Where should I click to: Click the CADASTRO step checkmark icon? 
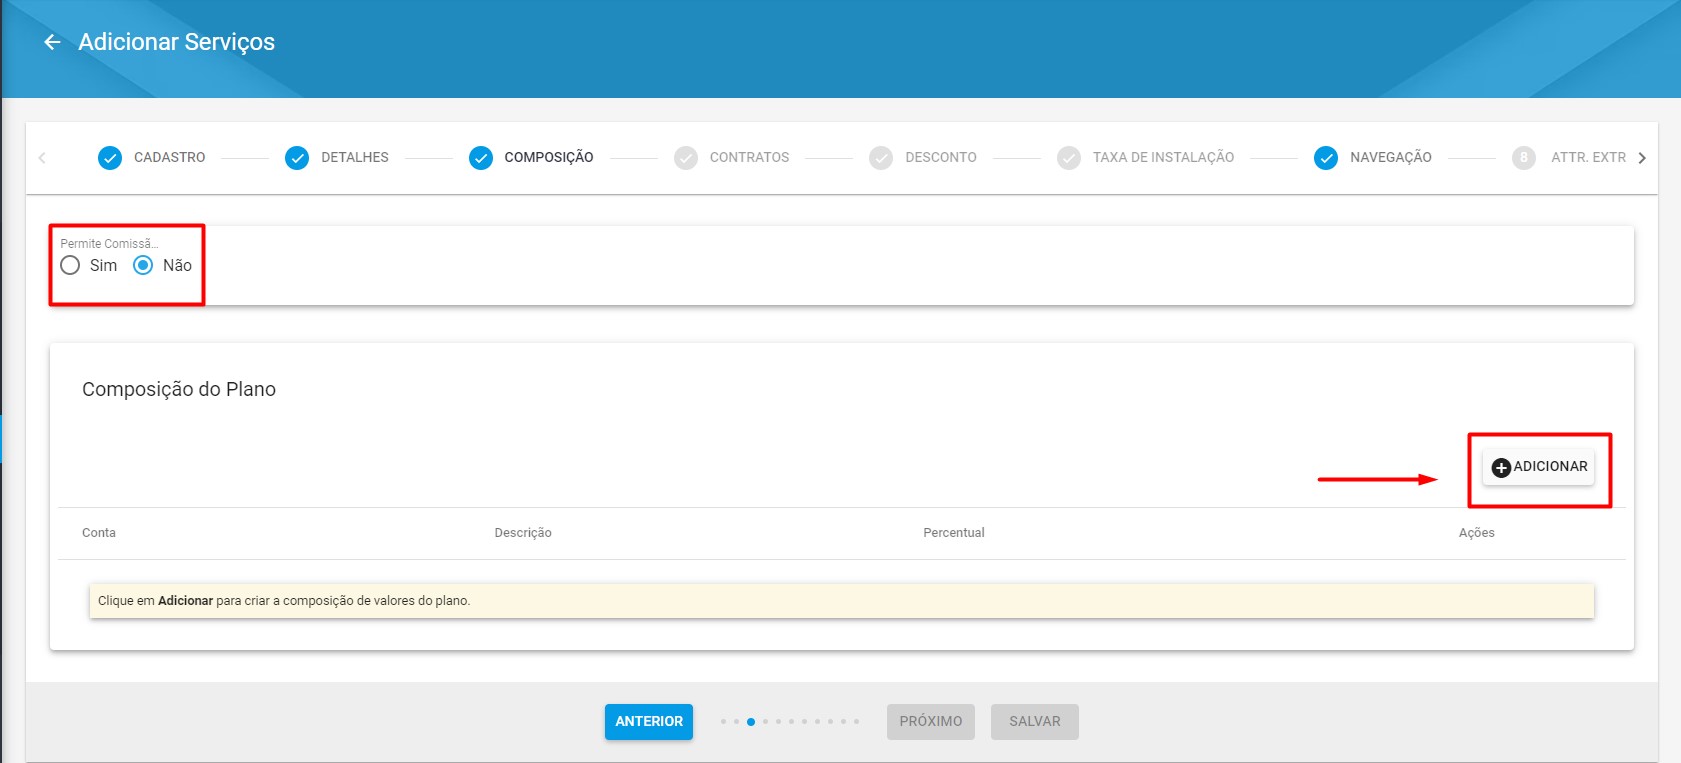point(110,158)
